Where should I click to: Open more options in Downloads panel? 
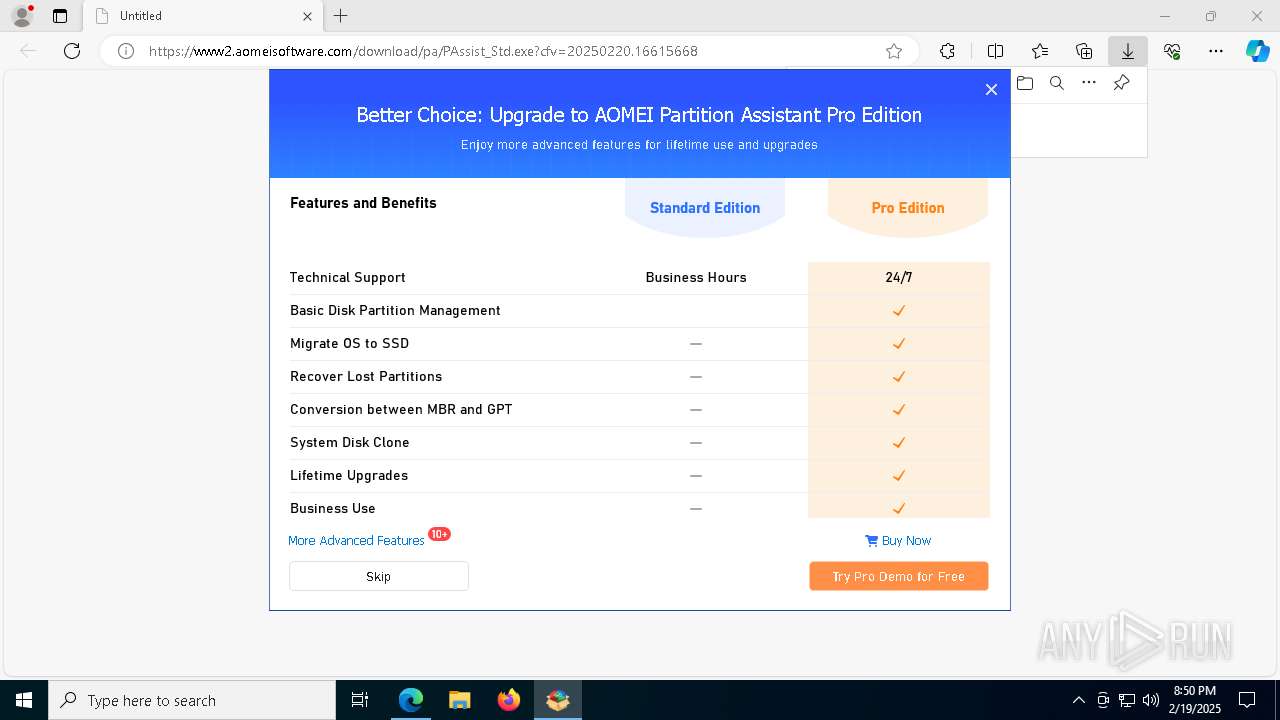(x=1089, y=83)
